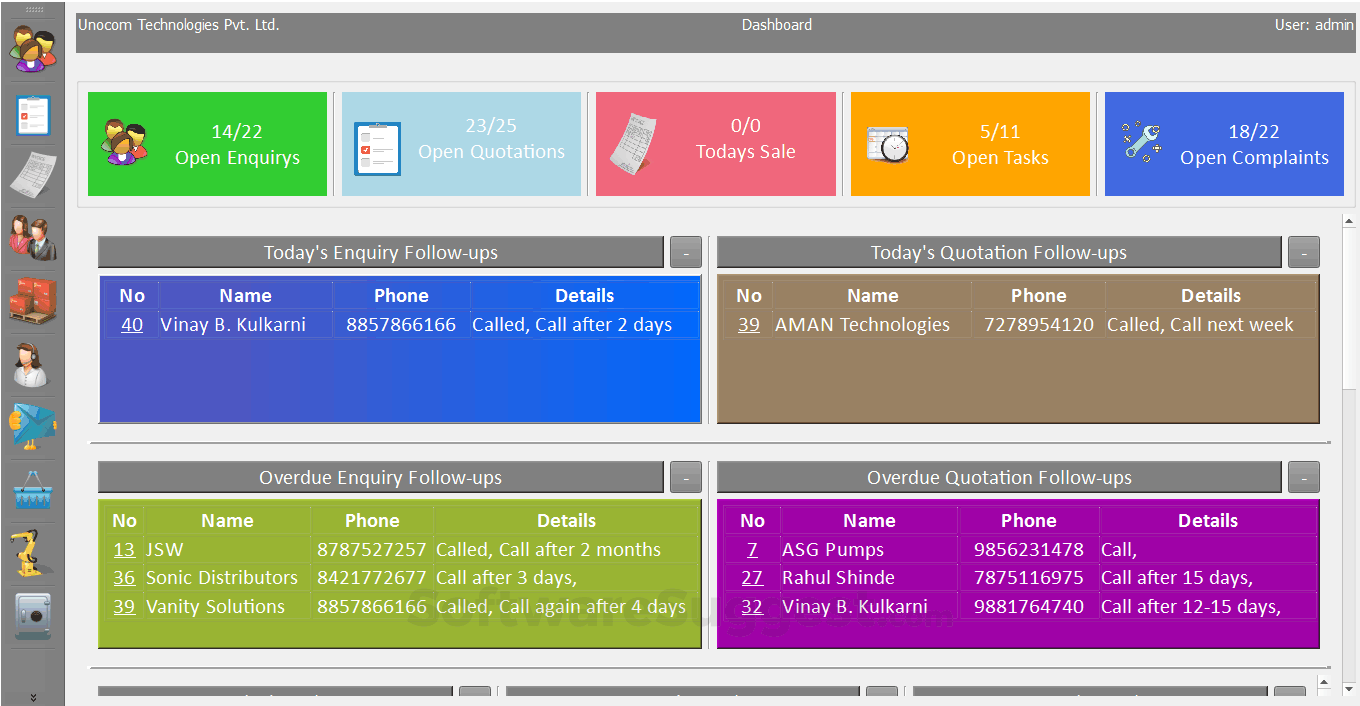This screenshot has width=1360, height=706.
Task: Click the wrench icon on Open Complaints tile
Action: [x=1141, y=143]
